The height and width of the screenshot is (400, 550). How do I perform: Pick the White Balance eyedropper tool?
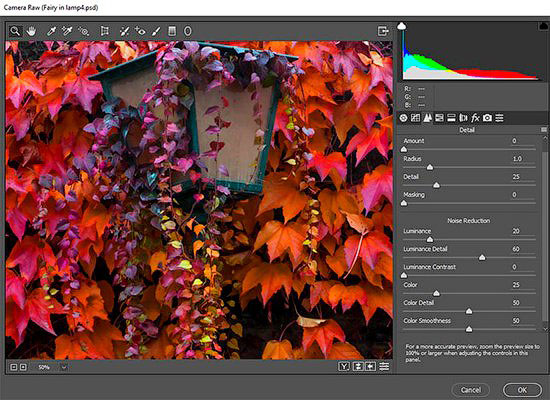pos(52,31)
